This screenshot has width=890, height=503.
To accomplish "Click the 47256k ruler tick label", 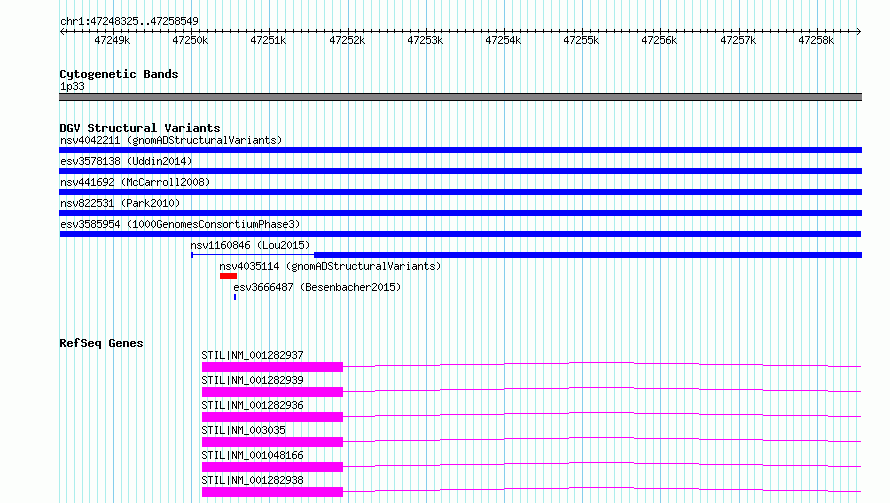I will [x=659, y=40].
